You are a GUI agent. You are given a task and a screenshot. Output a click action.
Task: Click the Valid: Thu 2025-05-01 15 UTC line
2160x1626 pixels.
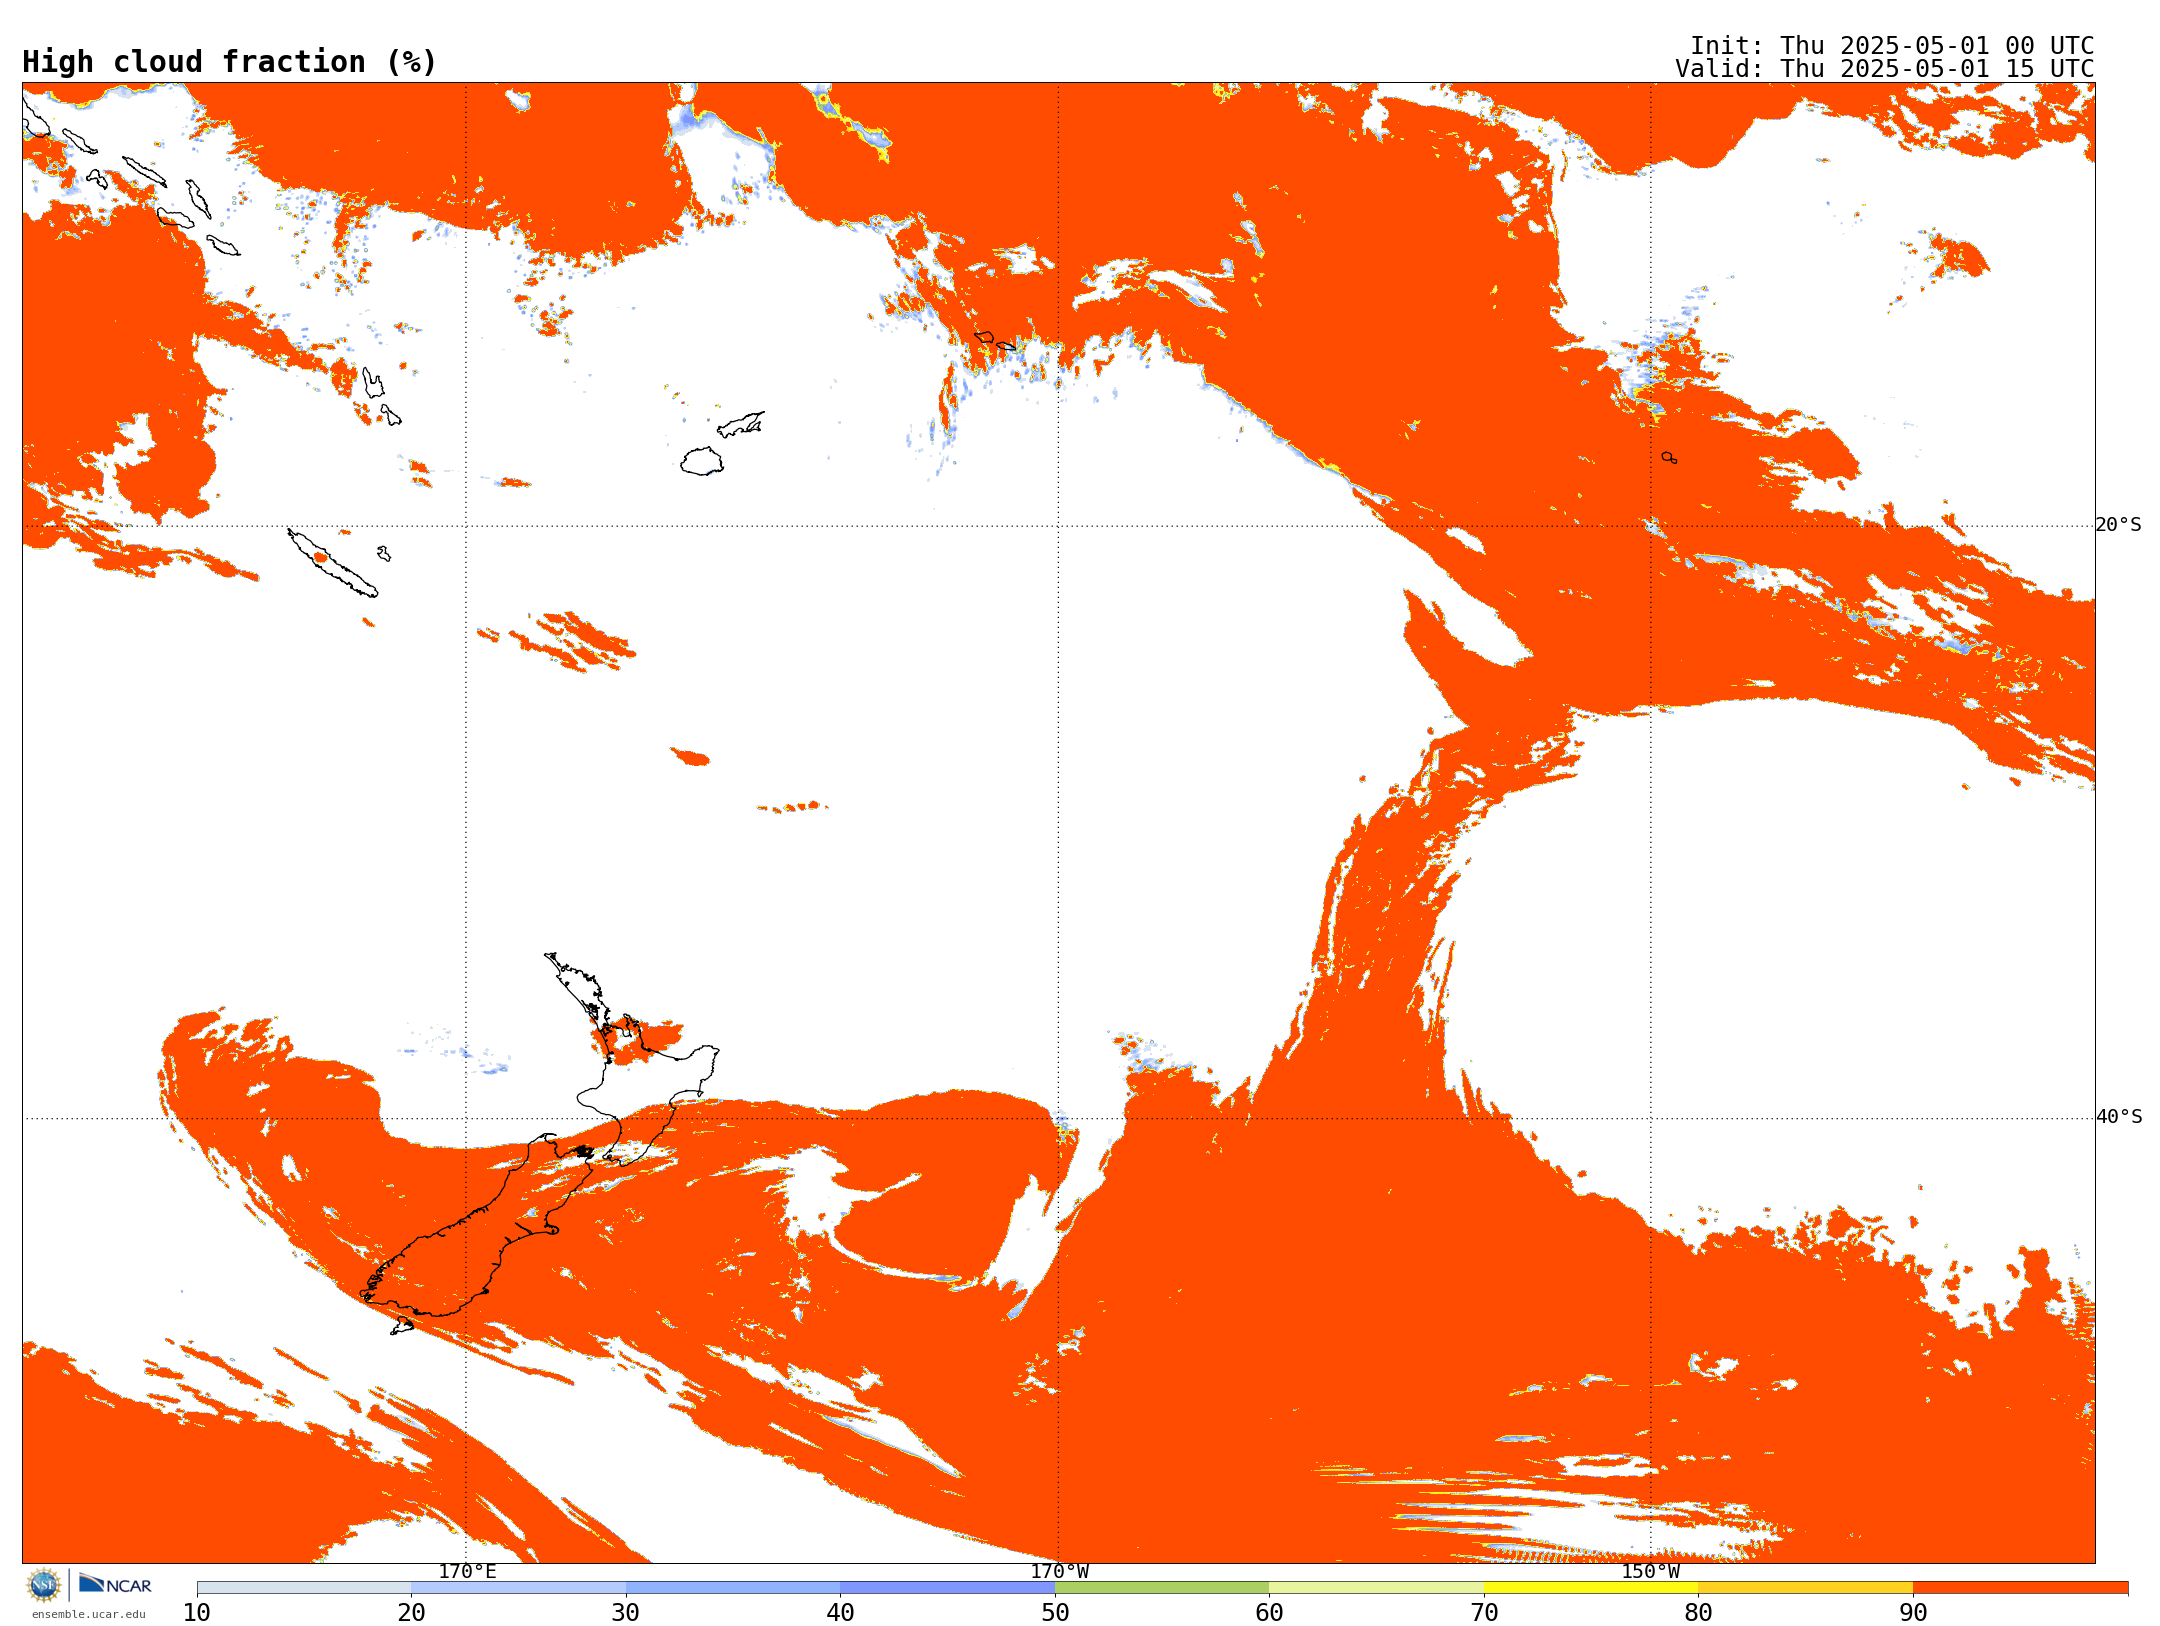pyautogui.click(x=1885, y=69)
